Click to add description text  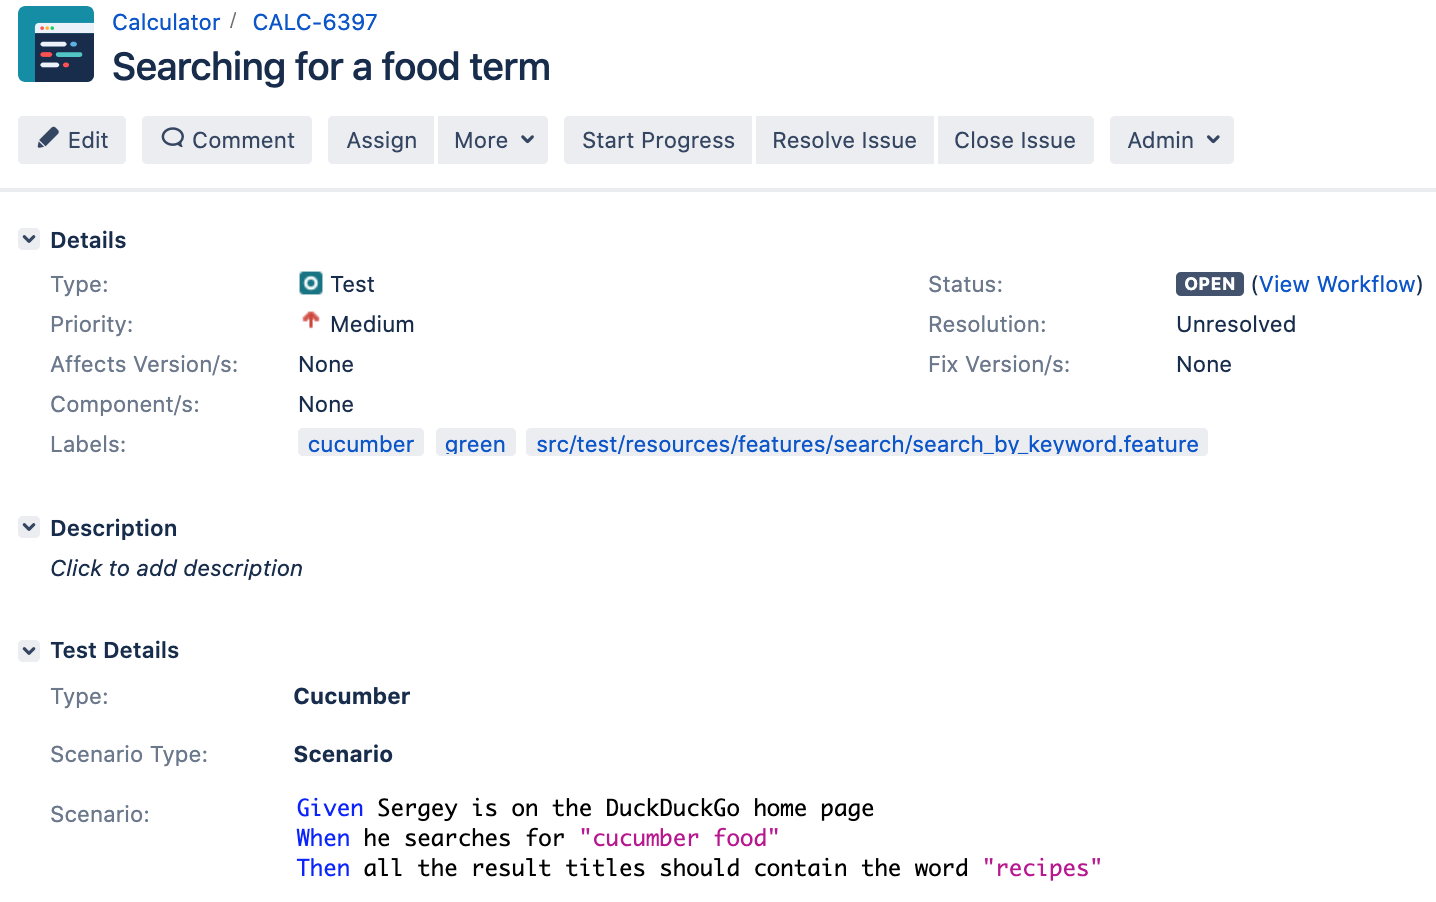pyautogui.click(x=177, y=568)
